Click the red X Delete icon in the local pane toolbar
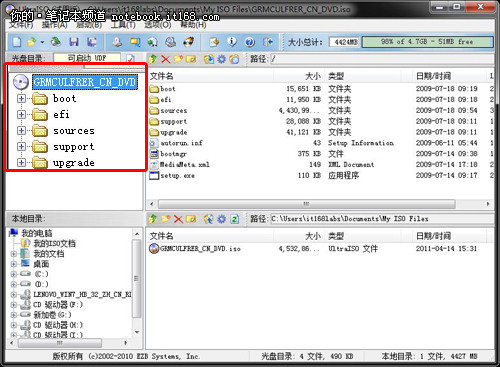The height and width of the screenshot is (367, 500). 178,219
